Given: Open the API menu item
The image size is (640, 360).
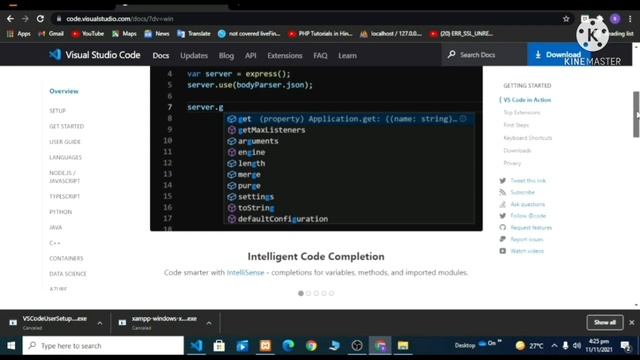Looking at the screenshot, I should [x=251, y=56].
